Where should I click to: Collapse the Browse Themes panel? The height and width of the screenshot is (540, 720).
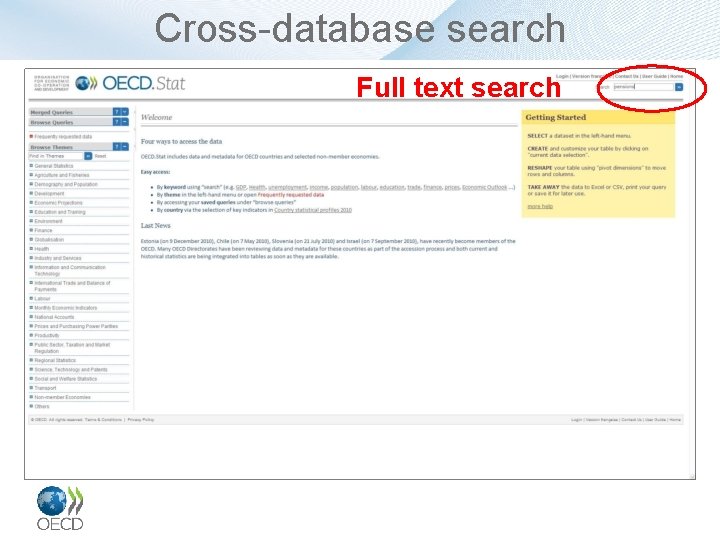(x=124, y=146)
